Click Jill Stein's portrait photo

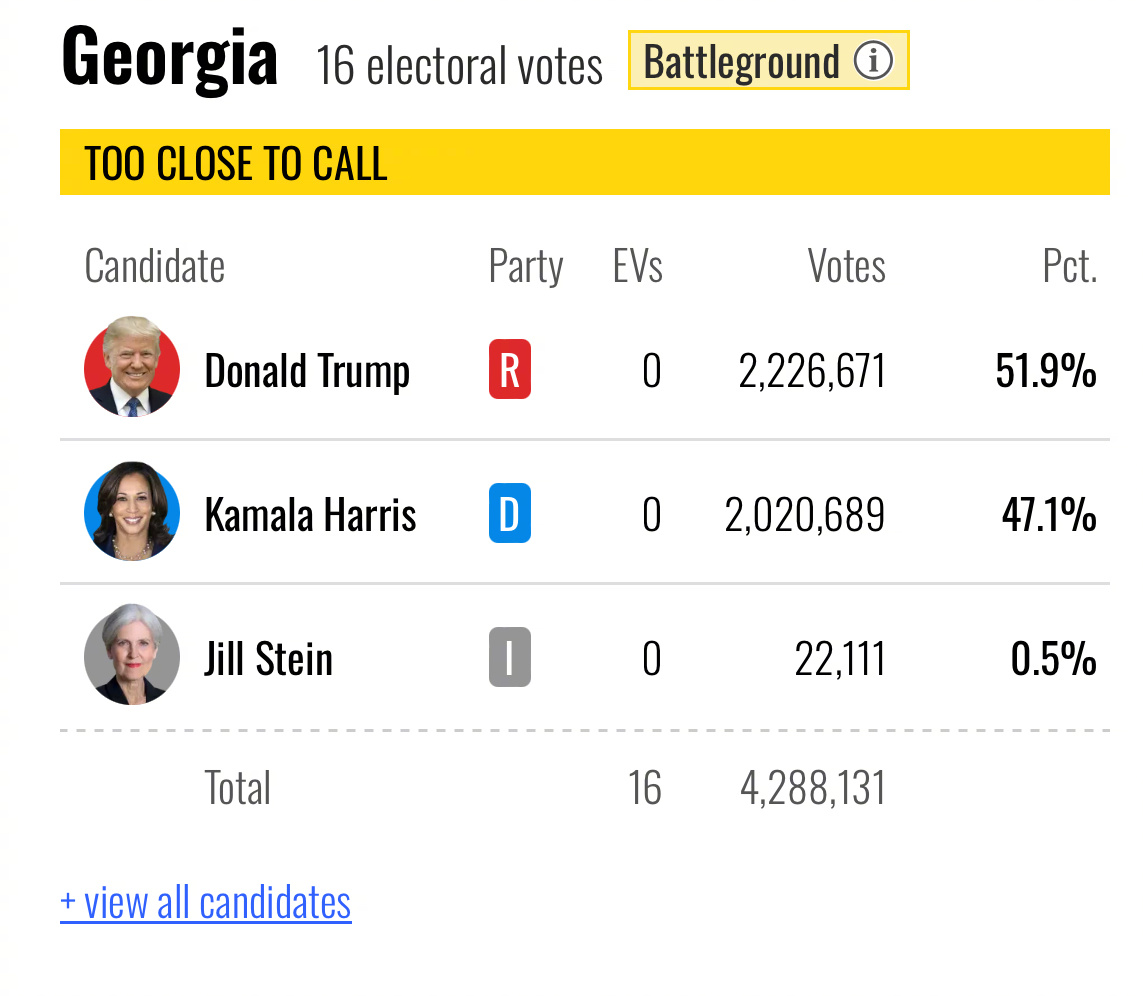point(132,655)
